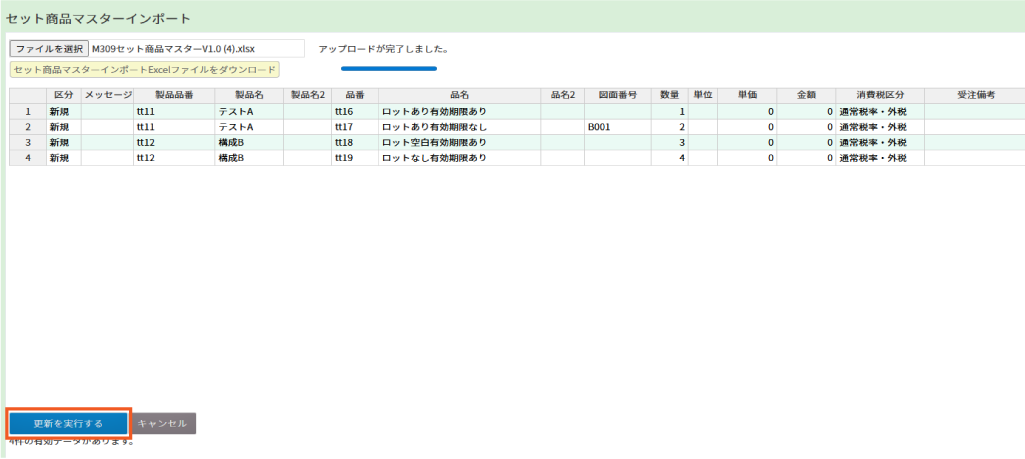Click the tt16 品番 cell
This screenshot has height=459, width=1025.
pyautogui.click(x=354, y=111)
